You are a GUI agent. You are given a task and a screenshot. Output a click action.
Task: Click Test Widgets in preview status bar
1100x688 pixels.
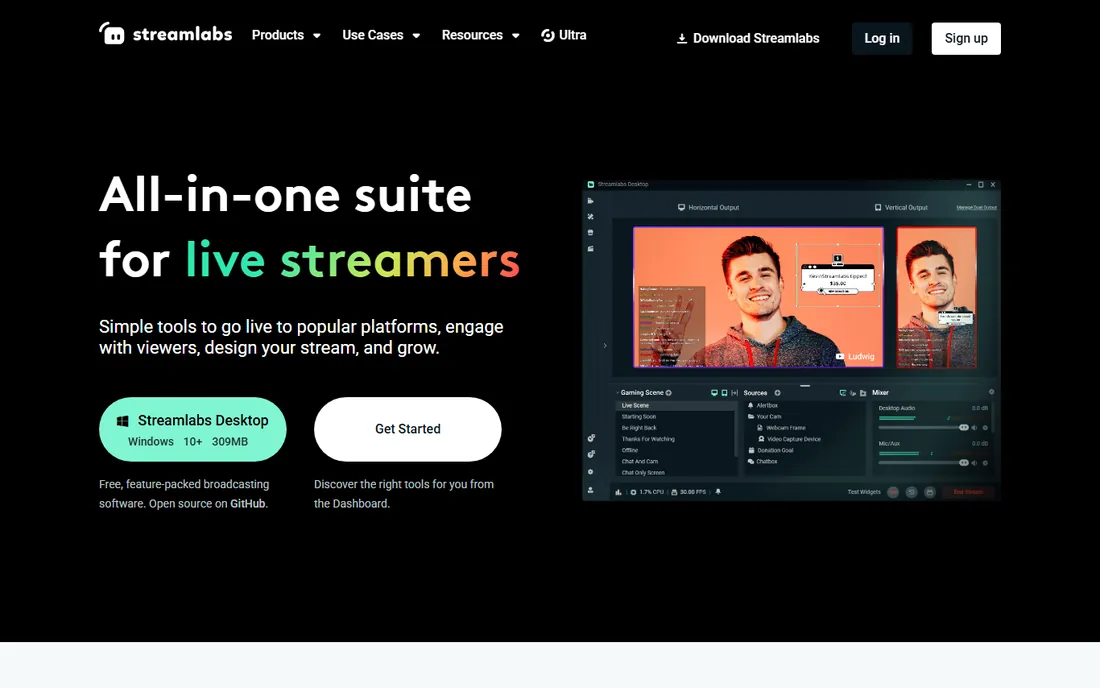point(864,492)
